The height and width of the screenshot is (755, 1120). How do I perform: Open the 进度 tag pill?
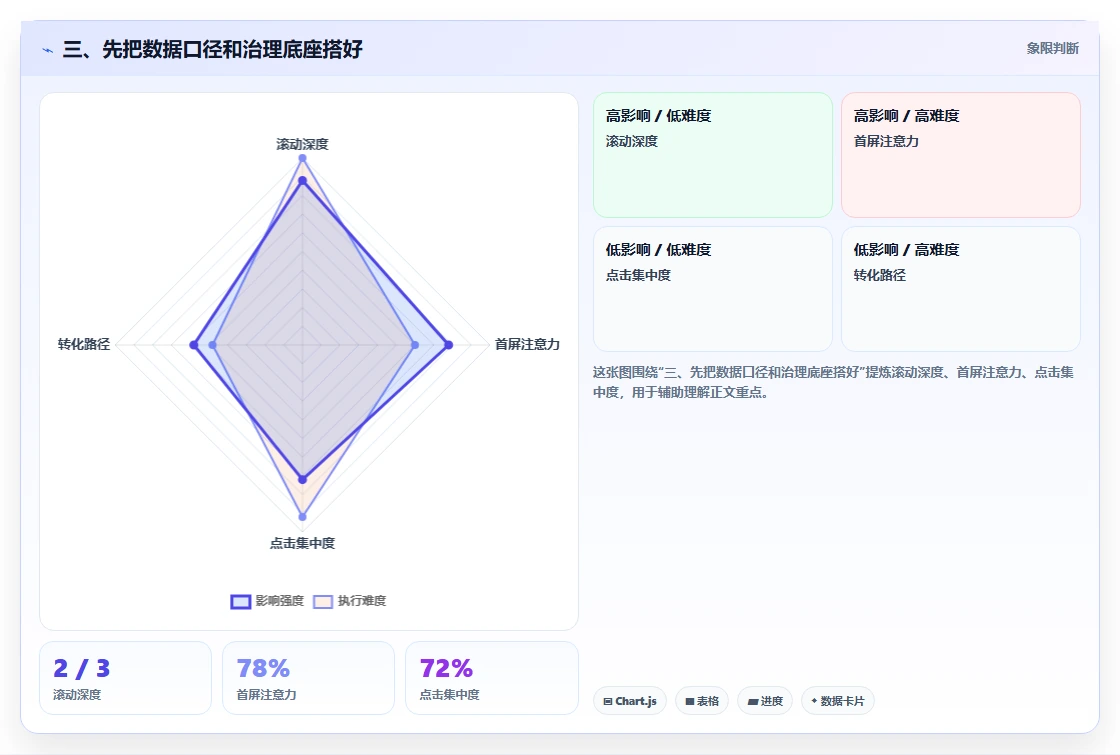(765, 701)
